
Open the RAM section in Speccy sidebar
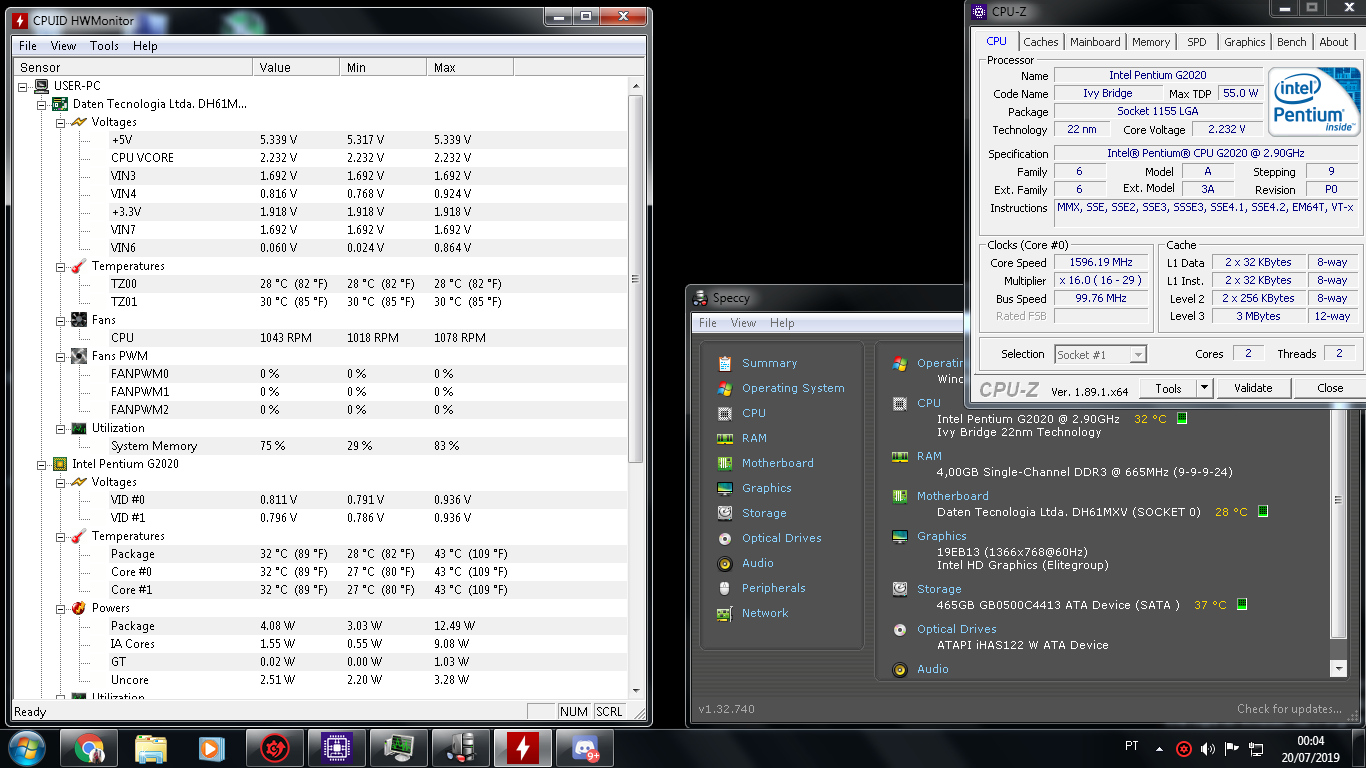754,438
